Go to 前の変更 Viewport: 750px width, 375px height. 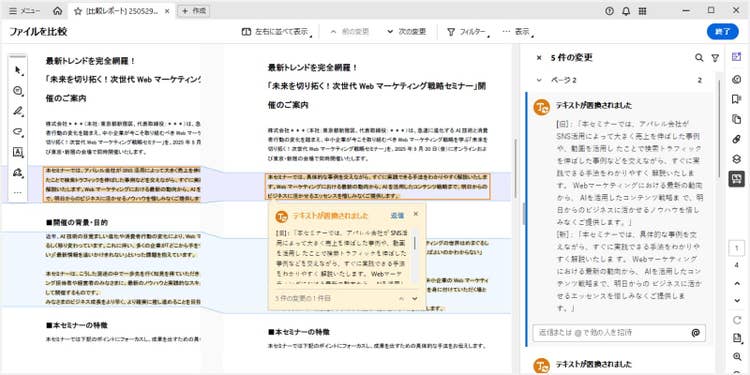coord(350,32)
